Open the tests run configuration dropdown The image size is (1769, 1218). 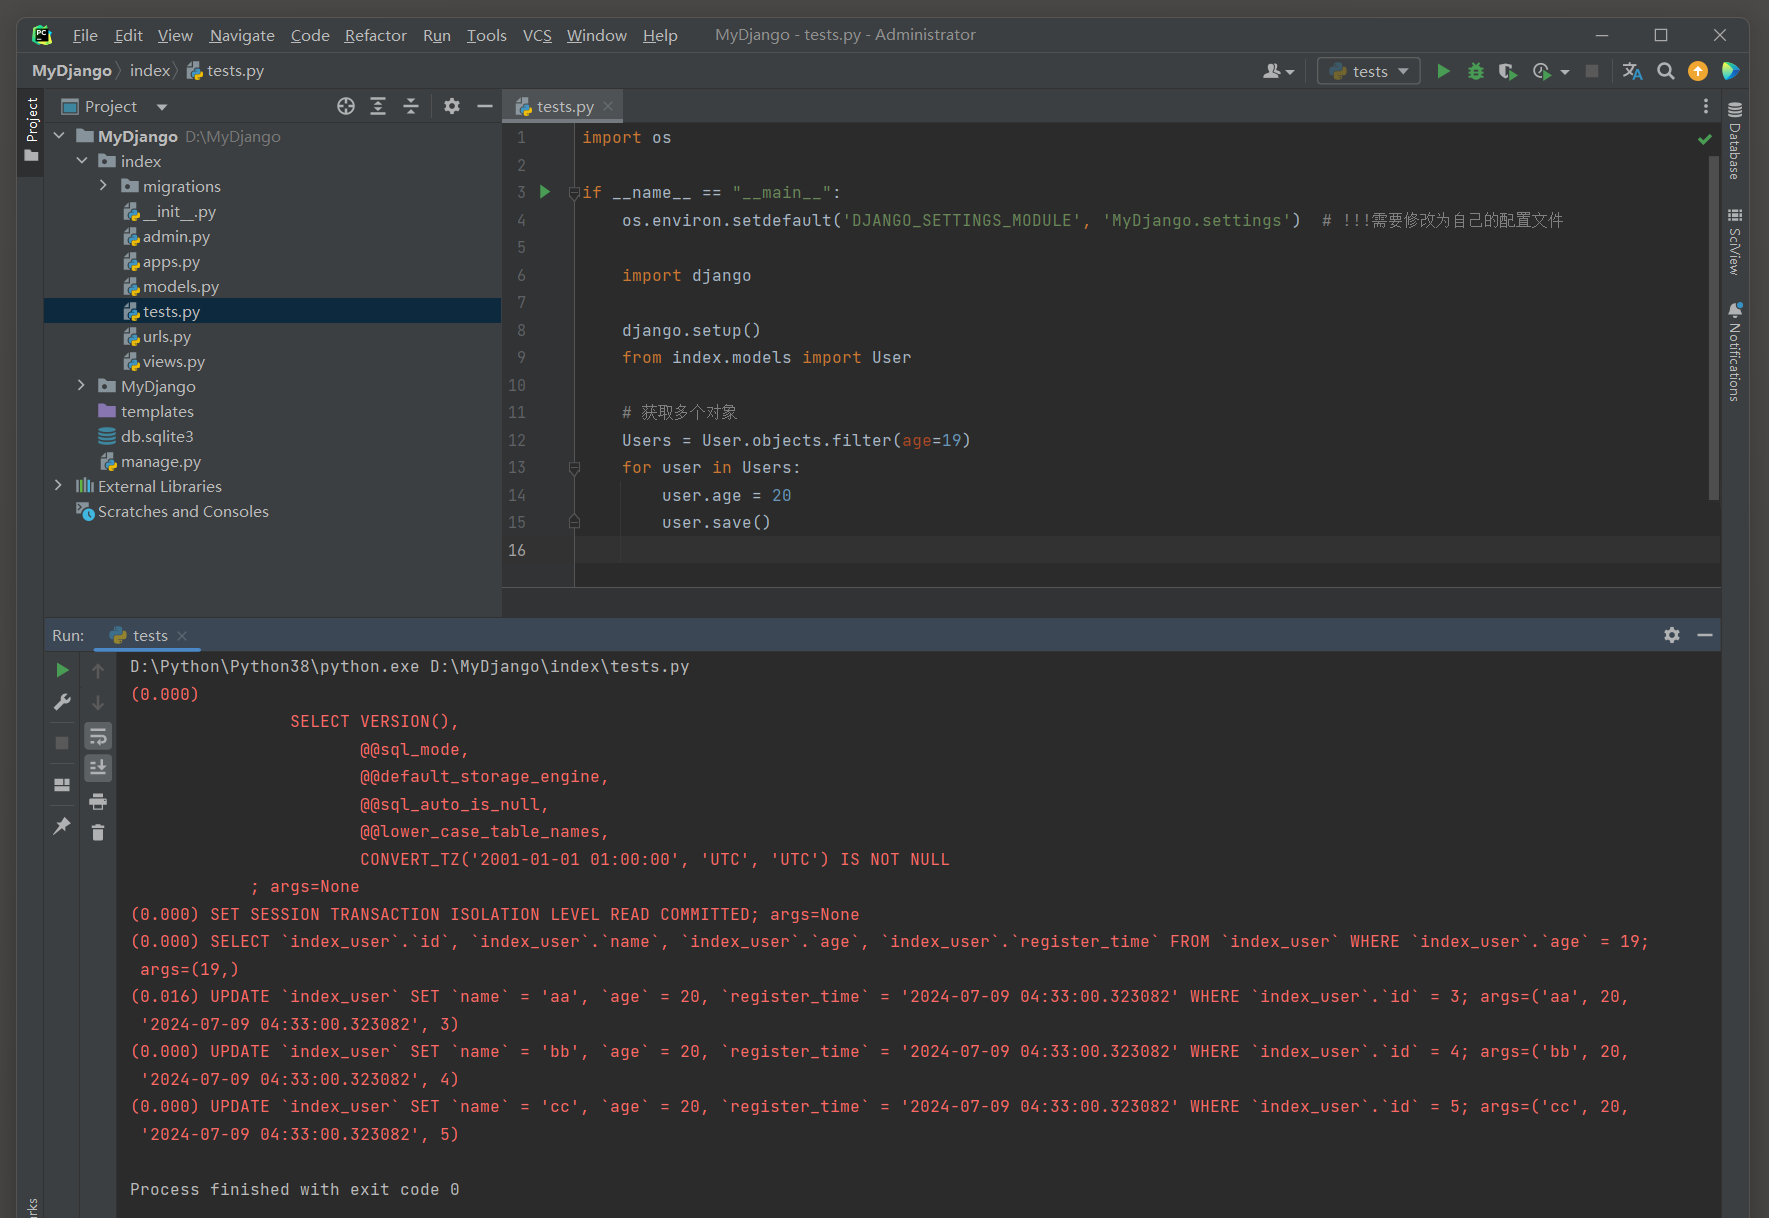pos(1369,71)
